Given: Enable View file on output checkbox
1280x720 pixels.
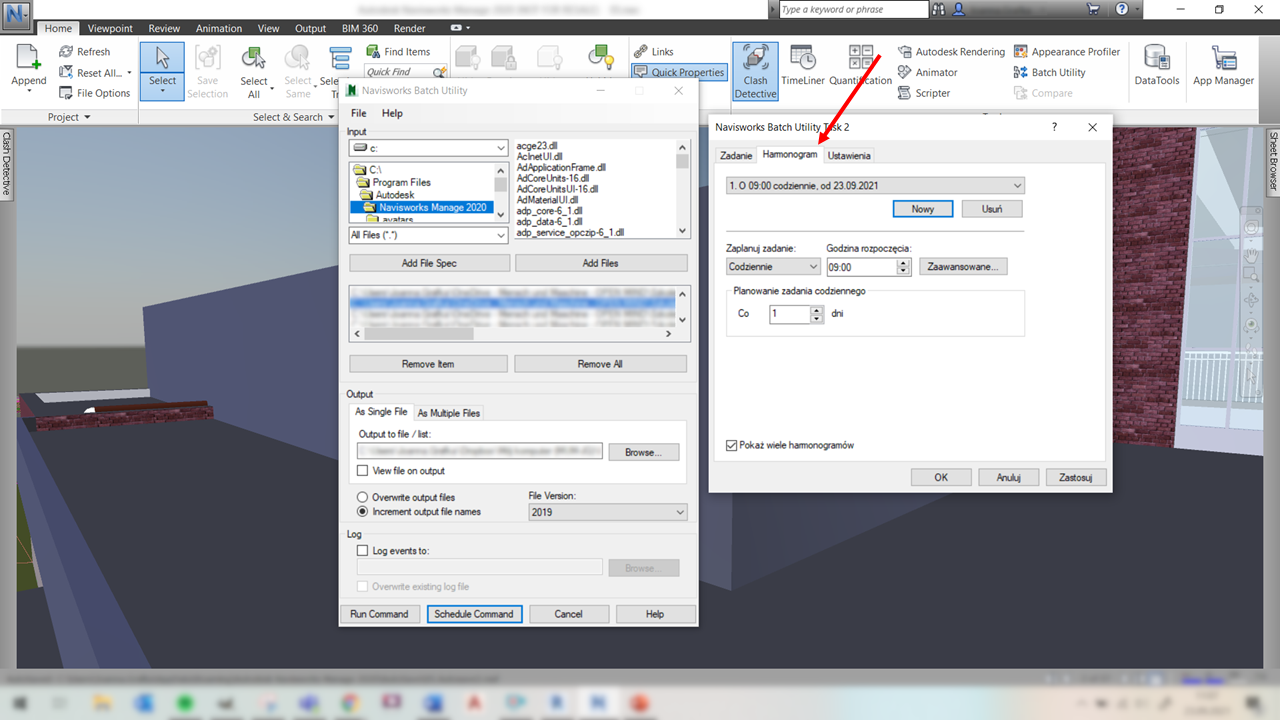Looking at the screenshot, I should [x=363, y=471].
